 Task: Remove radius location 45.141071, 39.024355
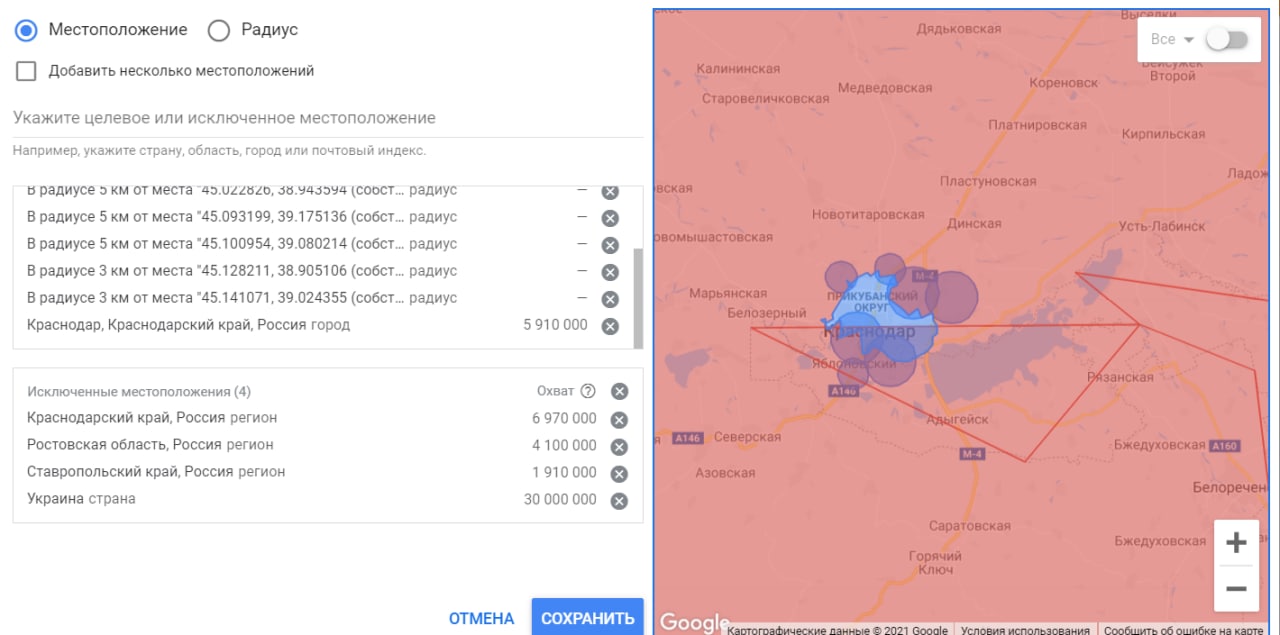pyautogui.click(x=610, y=299)
